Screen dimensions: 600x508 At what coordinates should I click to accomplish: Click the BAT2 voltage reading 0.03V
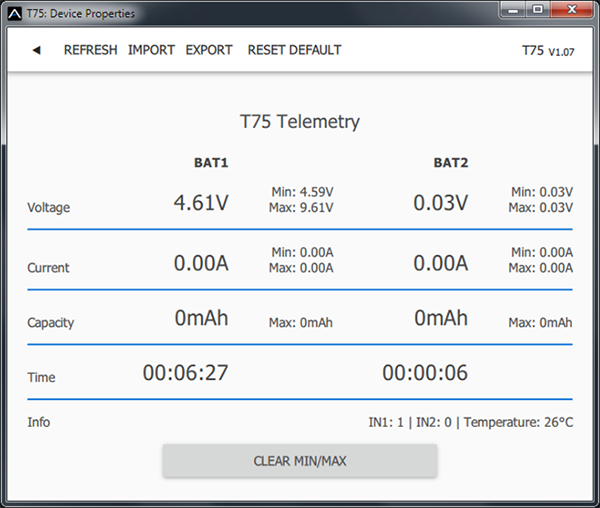[x=441, y=202]
